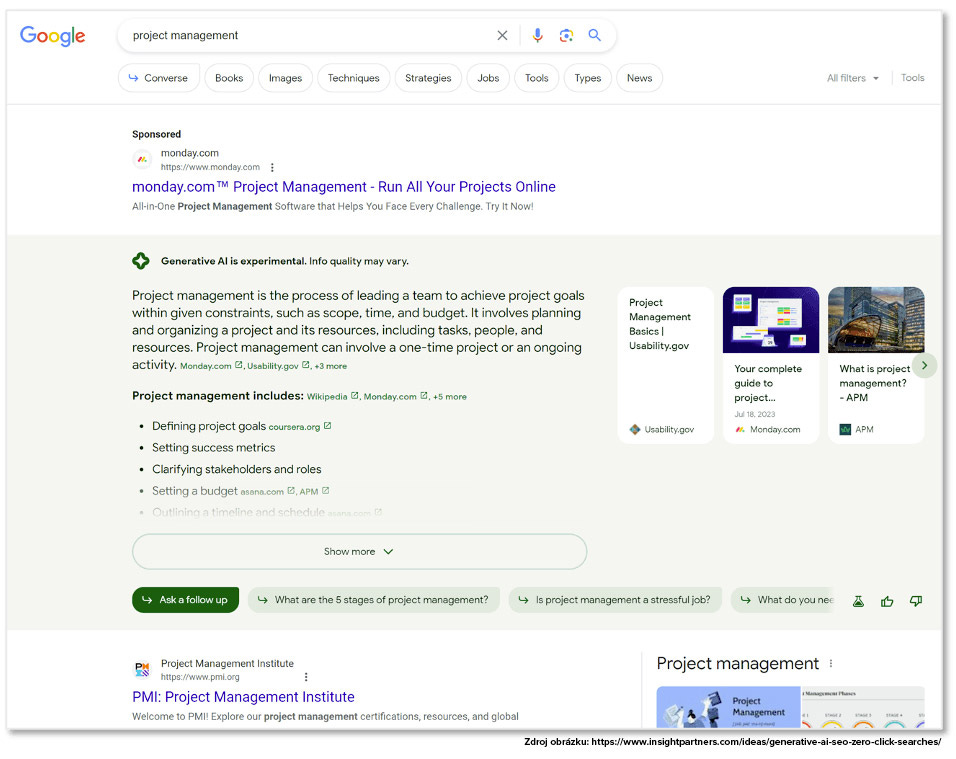956x759 pixels.
Task: Select the Books filter chip
Action: click(x=229, y=78)
